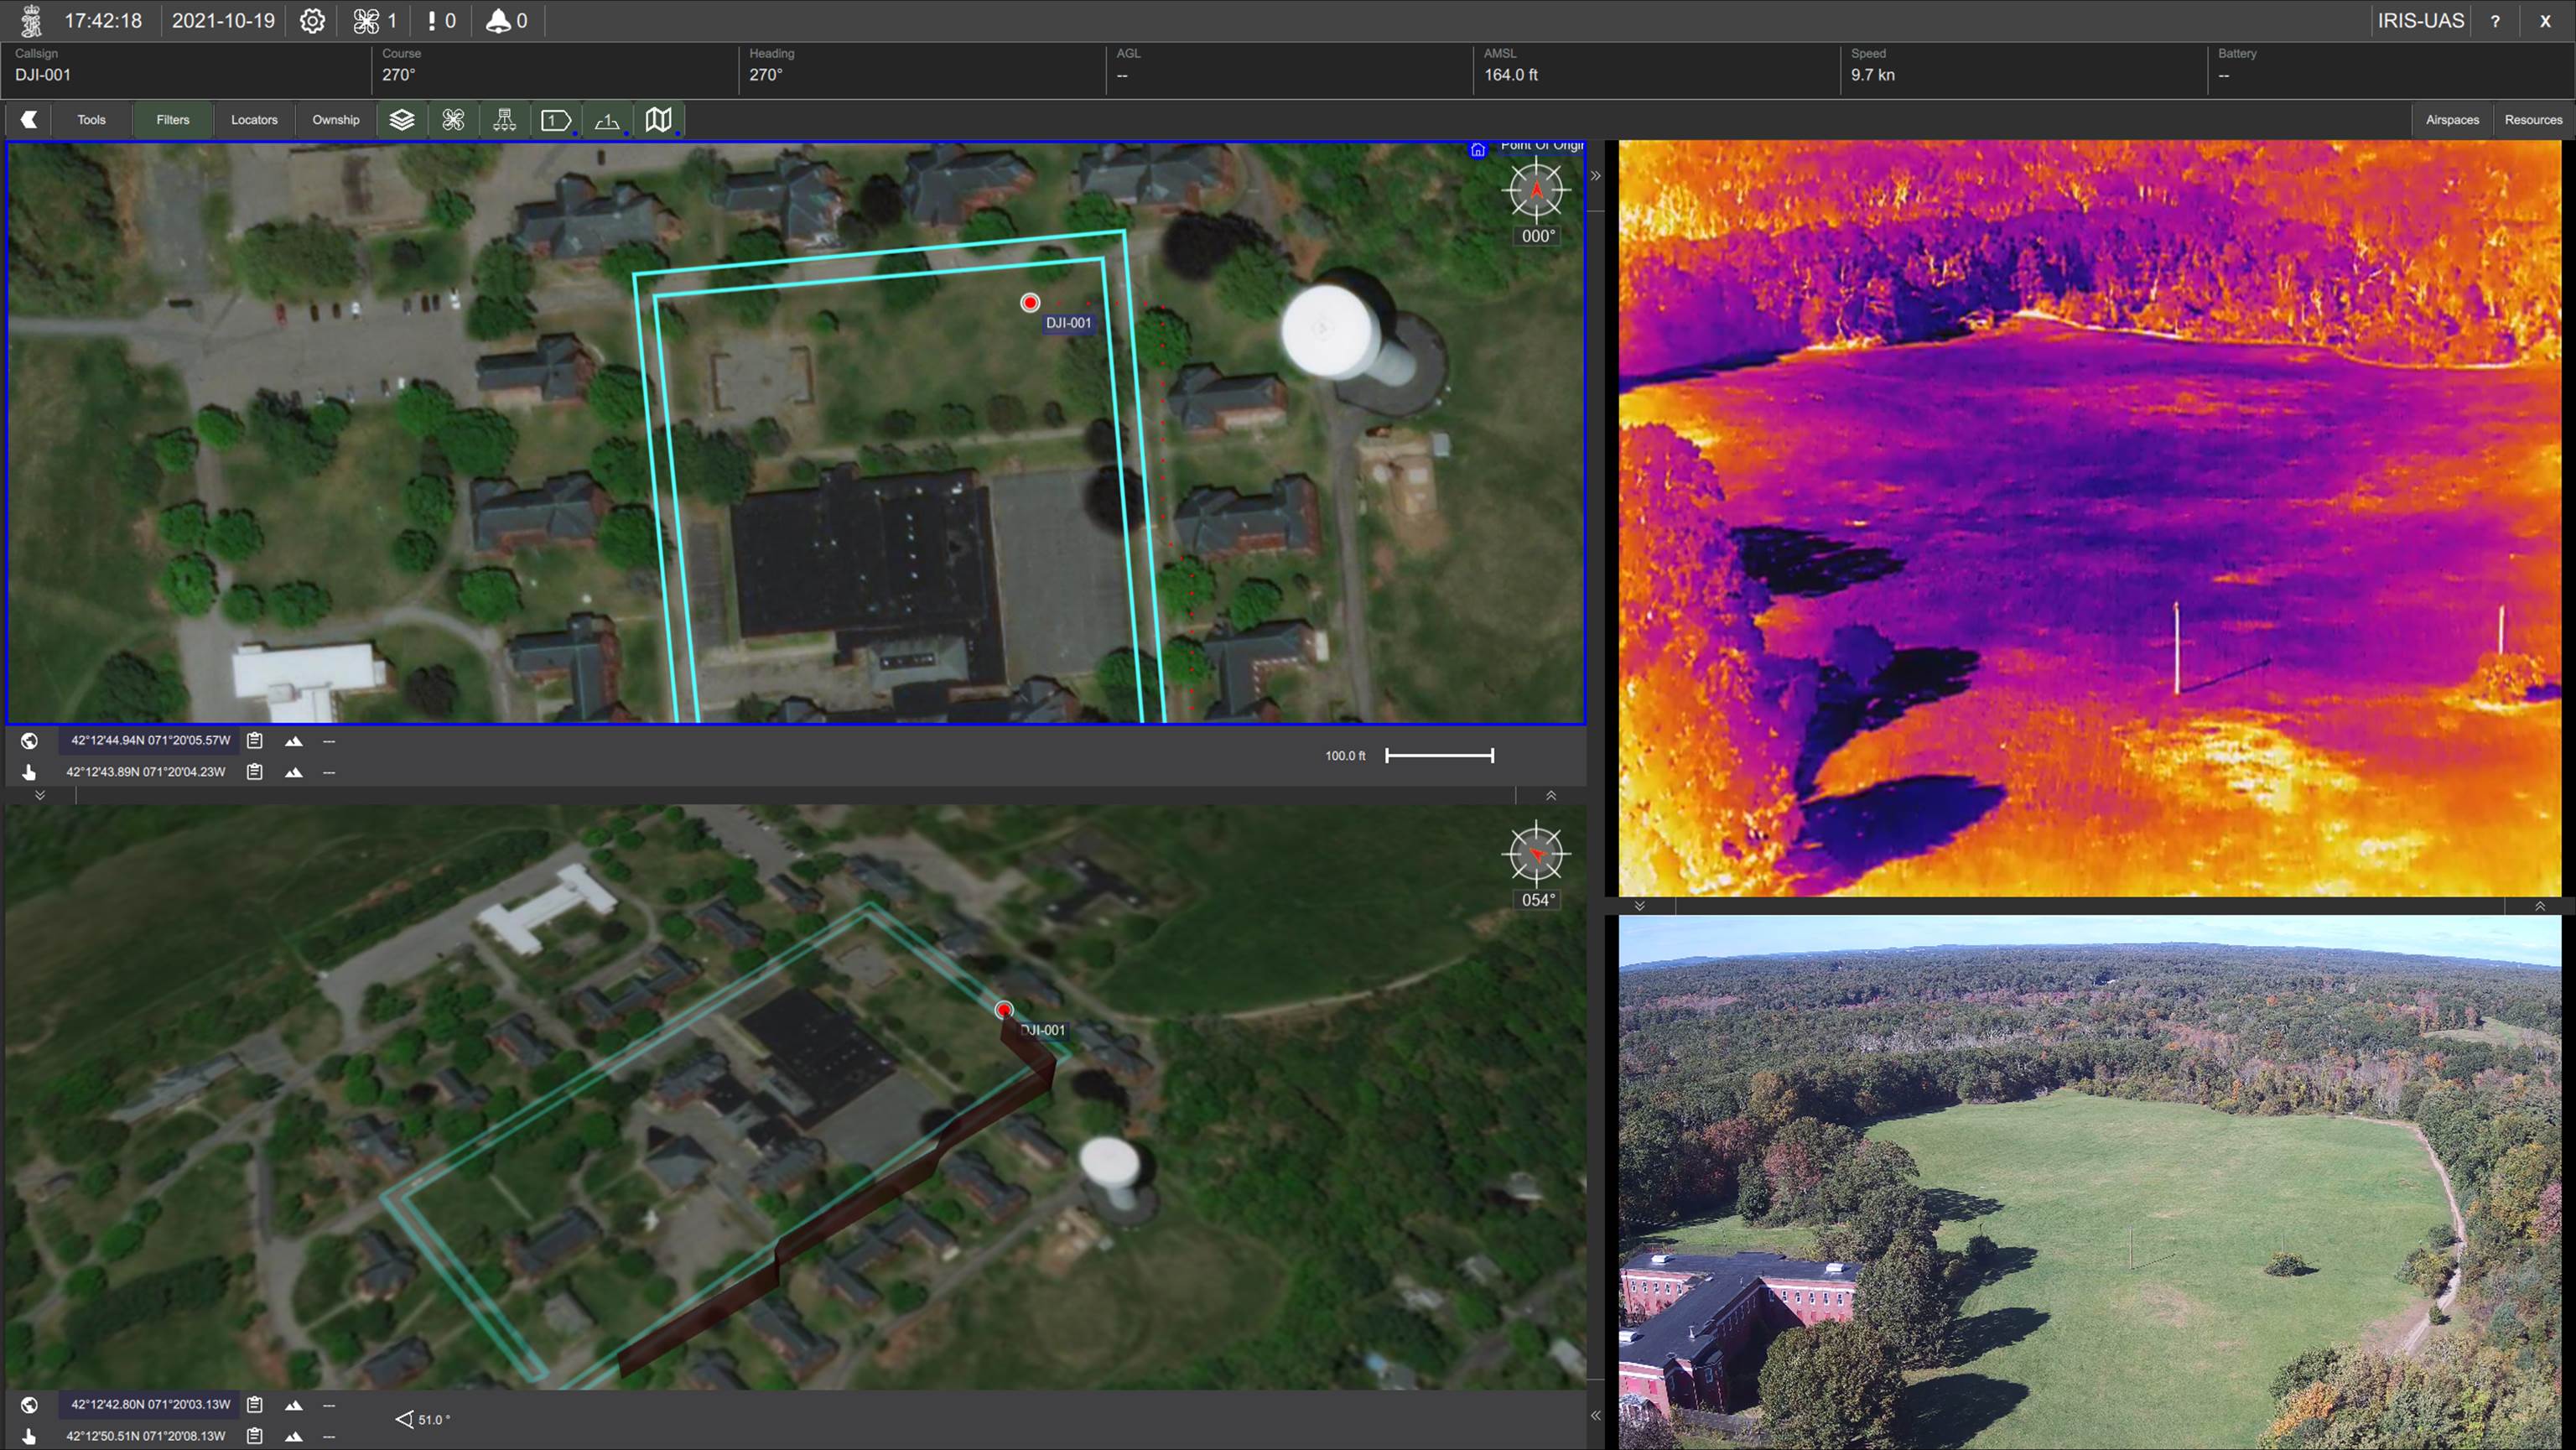Select the DJI-001 drone marker on top map
The width and height of the screenshot is (2576, 1450).
[x=1030, y=303]
